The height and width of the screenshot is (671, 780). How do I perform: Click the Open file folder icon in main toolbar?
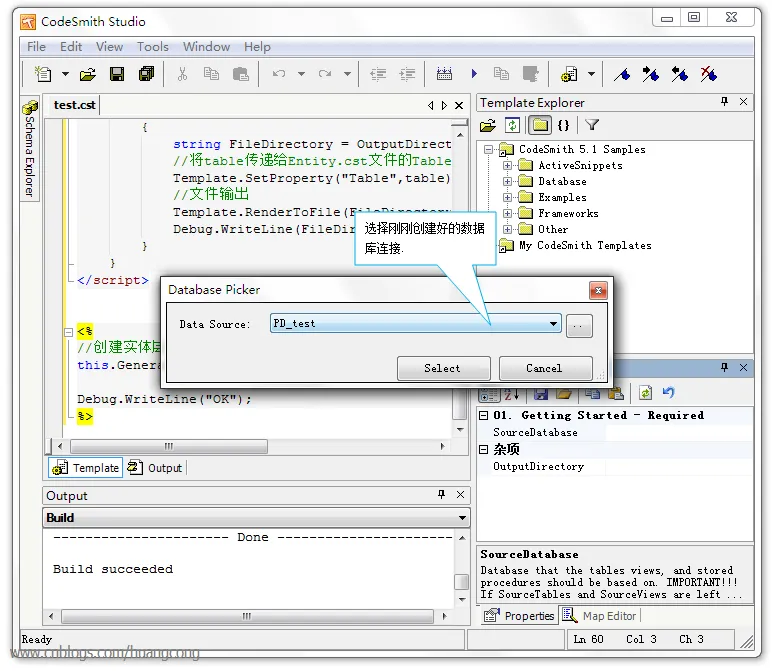[88, 74]
